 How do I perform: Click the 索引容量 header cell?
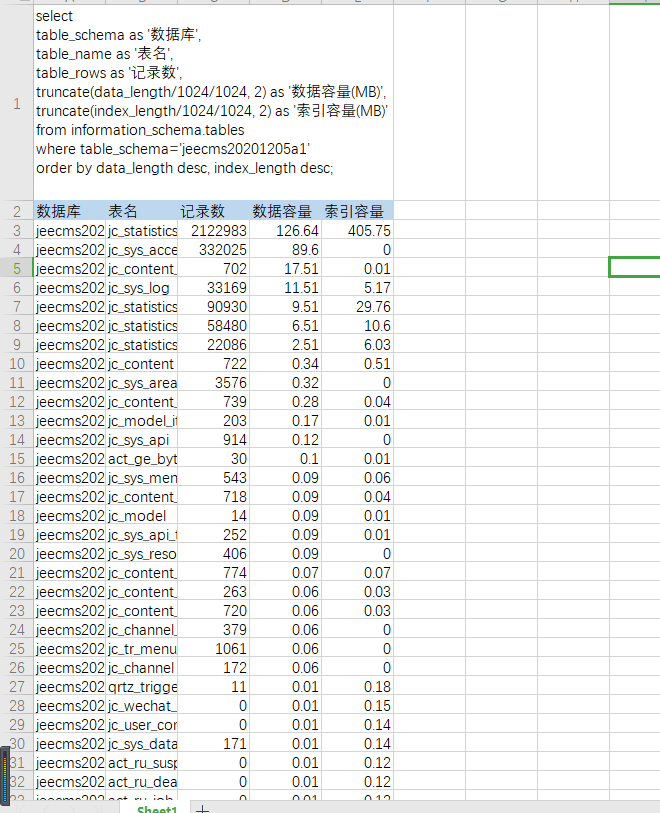pyautogui.click(x=358, y=211)
